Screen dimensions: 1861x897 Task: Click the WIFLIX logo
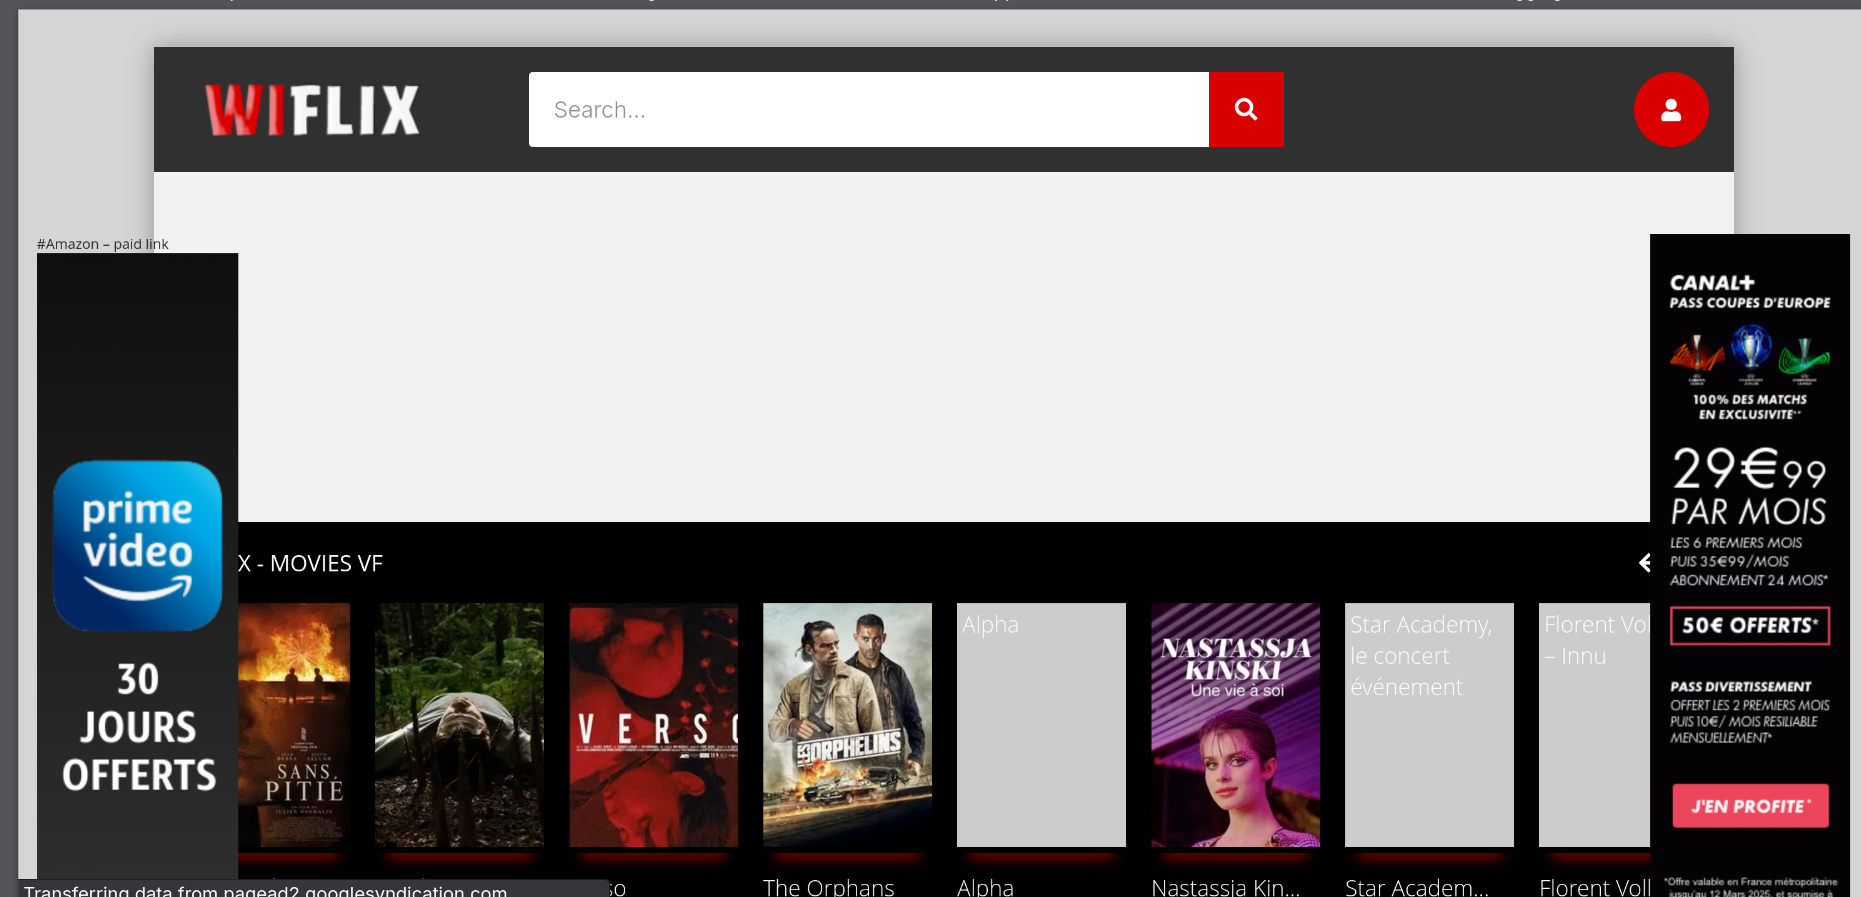[312, 110]
